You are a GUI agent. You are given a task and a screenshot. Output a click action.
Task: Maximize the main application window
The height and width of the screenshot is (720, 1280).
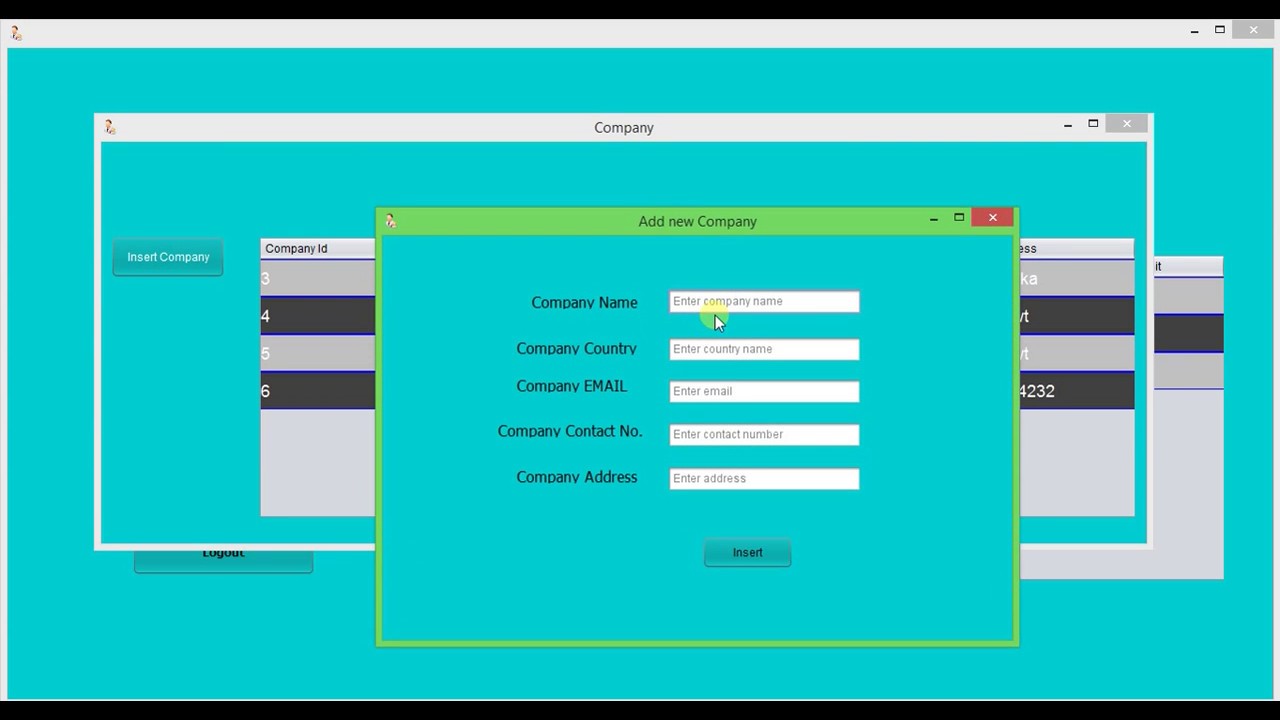click(1220, 30)
